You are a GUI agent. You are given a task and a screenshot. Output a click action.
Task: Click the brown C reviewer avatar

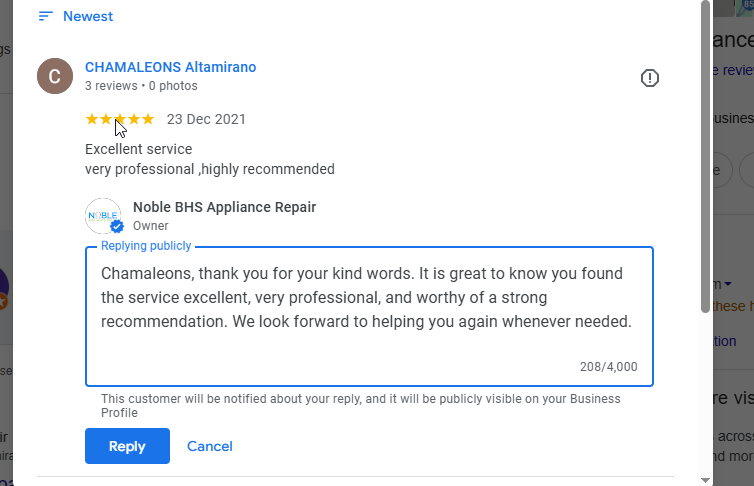click(x=55, y=76)
